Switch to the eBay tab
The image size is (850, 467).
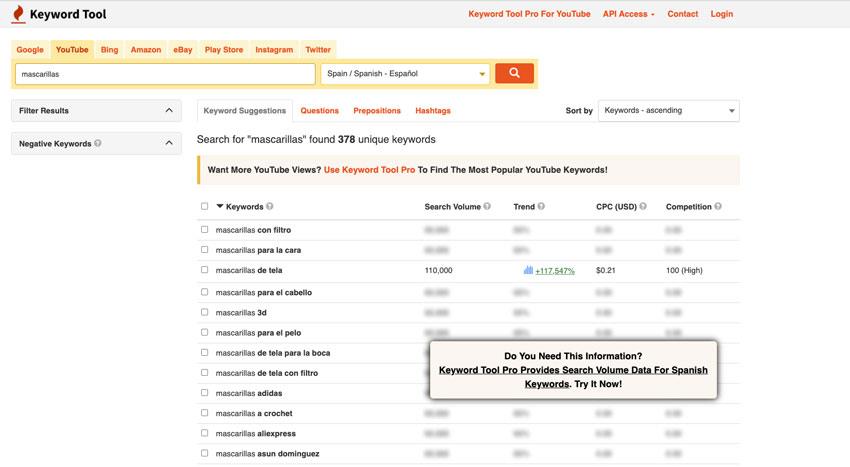tap(183, 49)
